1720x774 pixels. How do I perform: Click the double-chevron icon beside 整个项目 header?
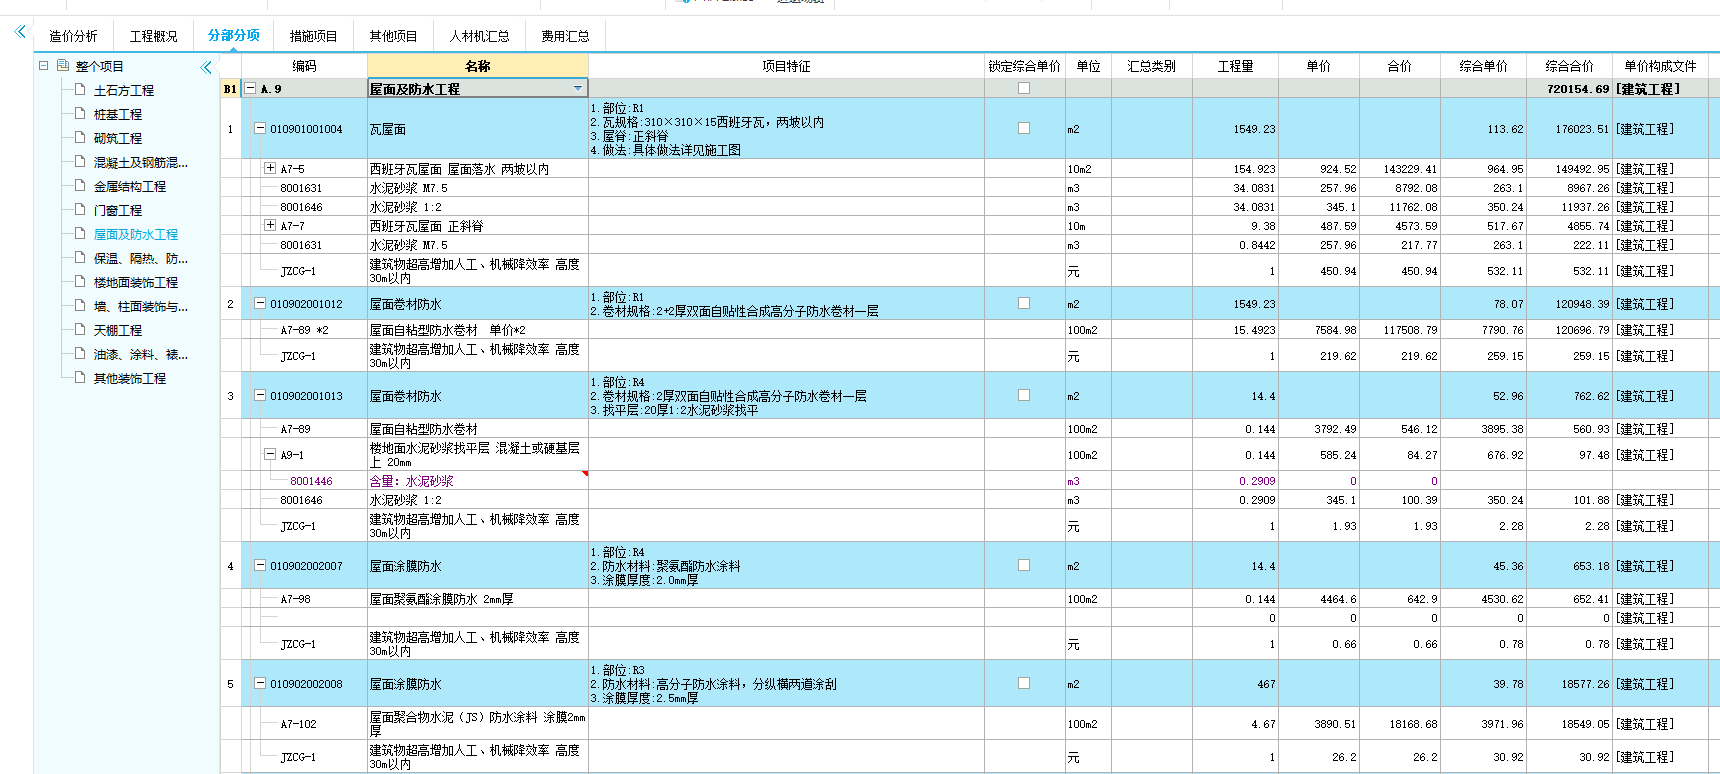(206, 67)
